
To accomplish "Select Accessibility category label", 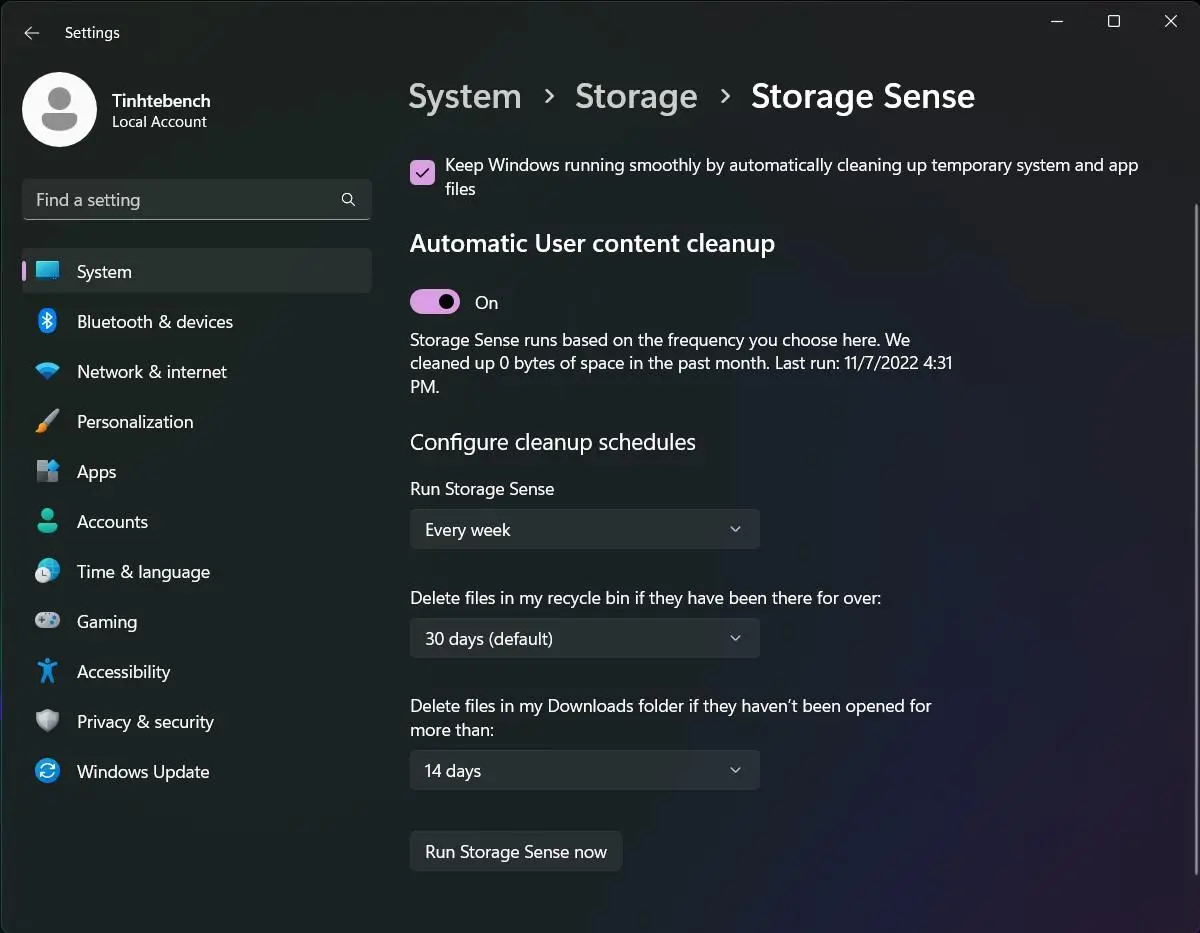I will 123,672.
